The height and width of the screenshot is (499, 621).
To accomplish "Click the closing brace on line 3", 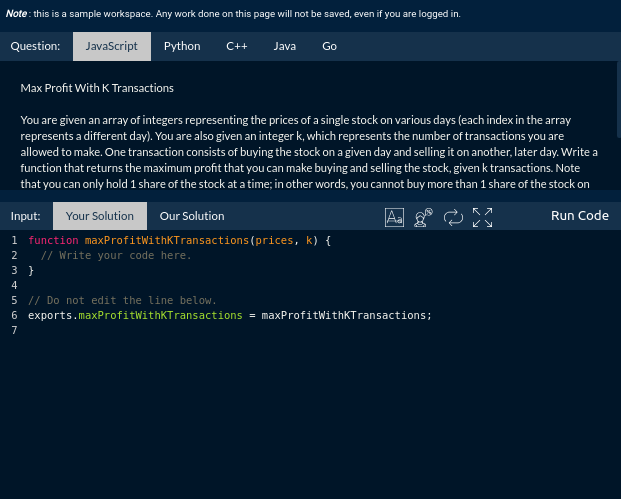I will point(31,270).
